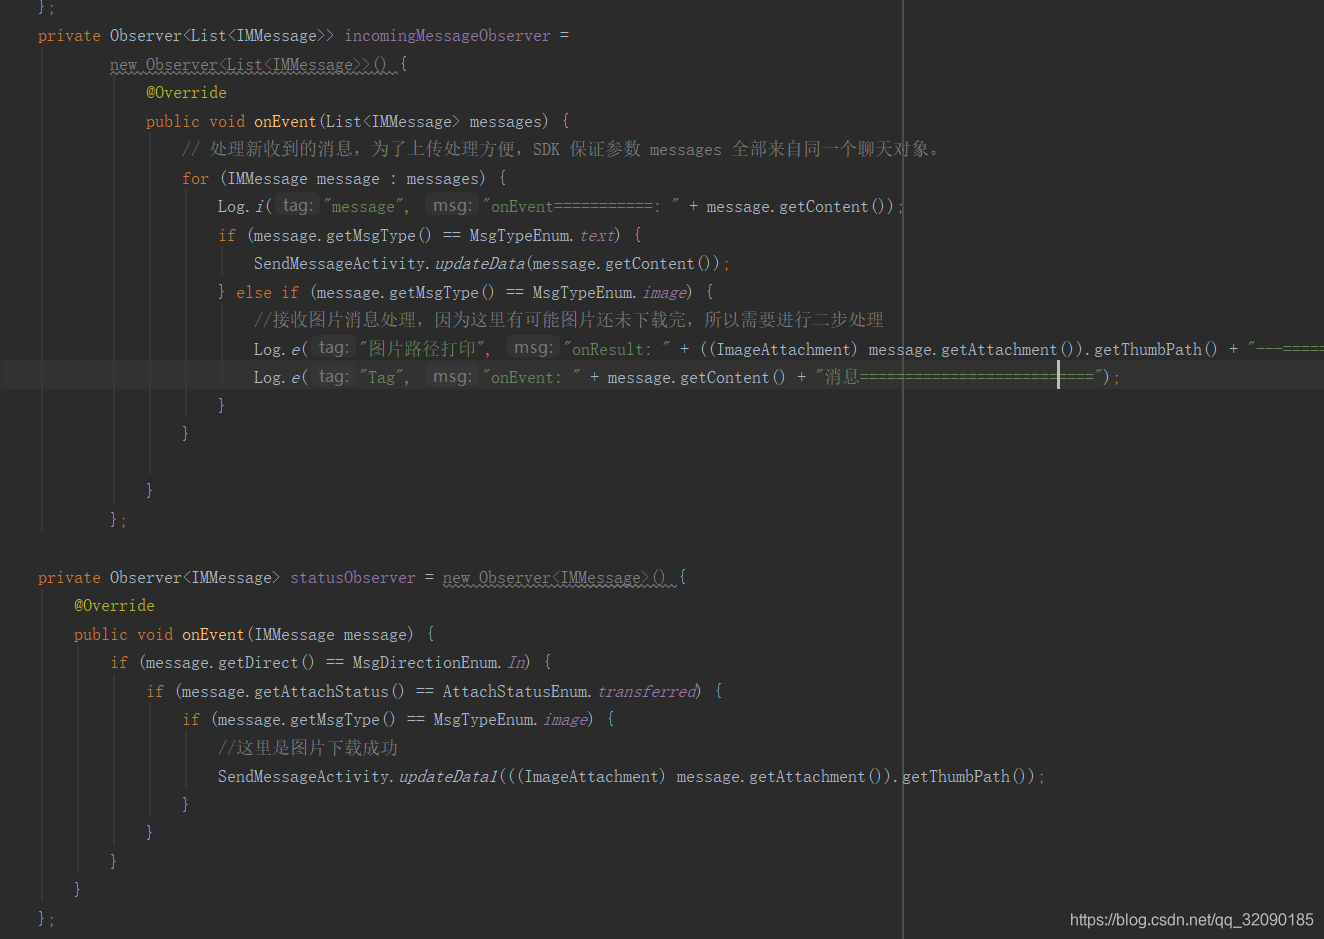Click the folded 'new Observer<List<IMMessage>>()' expression
Image resolution: width=1324 pixels, height=939 pixels.
point(254,65)
